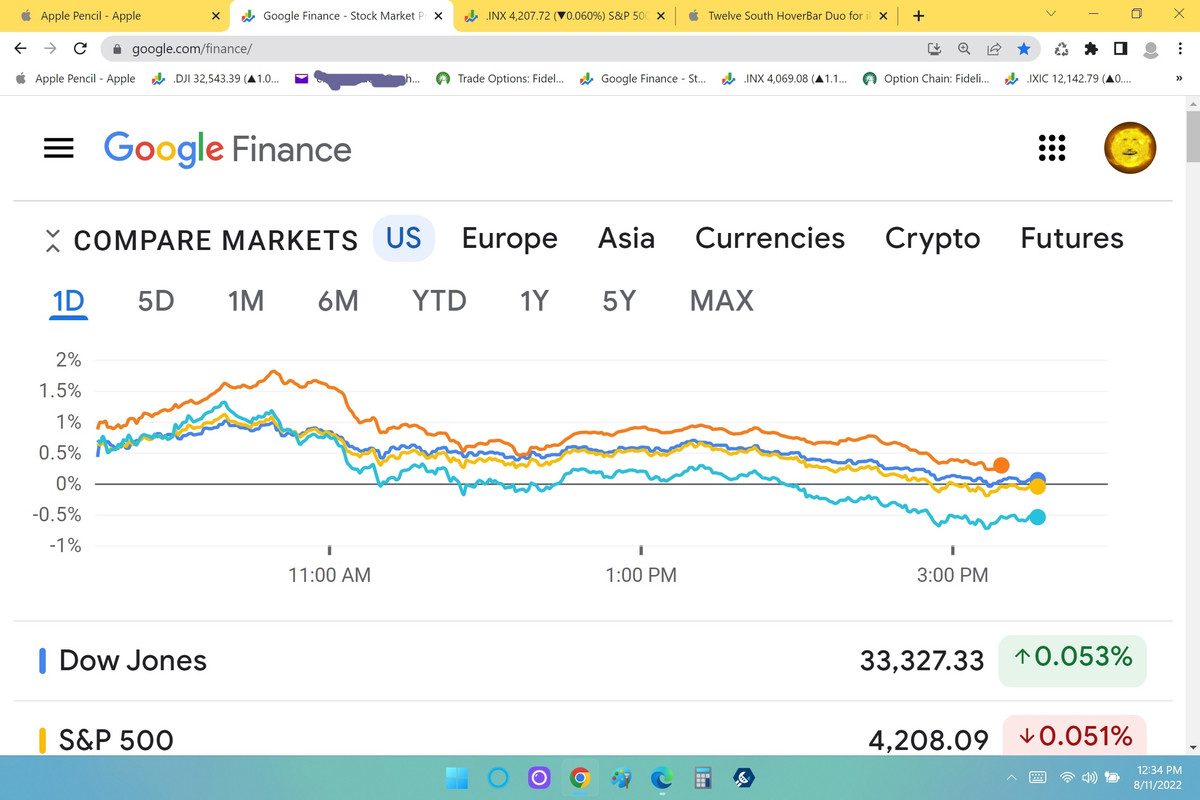This screenshot has width=1200, height=800.
Task: Set chart range to MAX
Action: pos(722,301)
